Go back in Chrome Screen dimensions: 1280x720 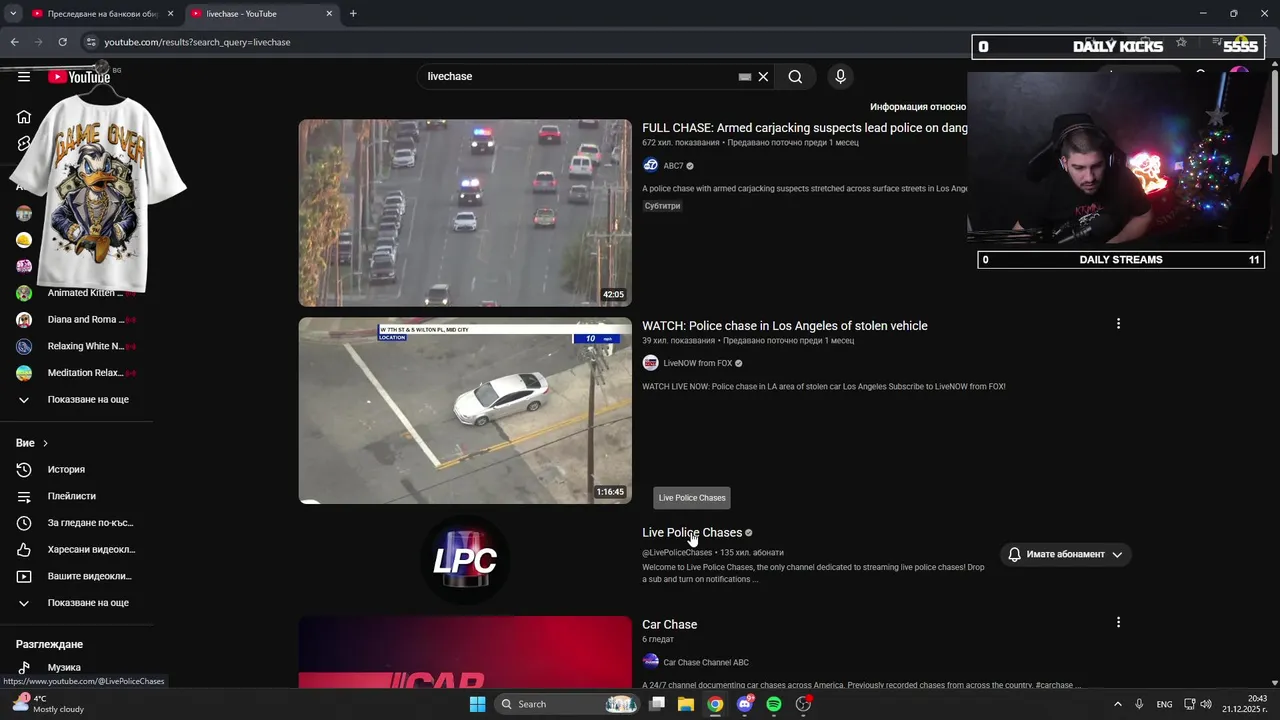click(x=14, y=42)
